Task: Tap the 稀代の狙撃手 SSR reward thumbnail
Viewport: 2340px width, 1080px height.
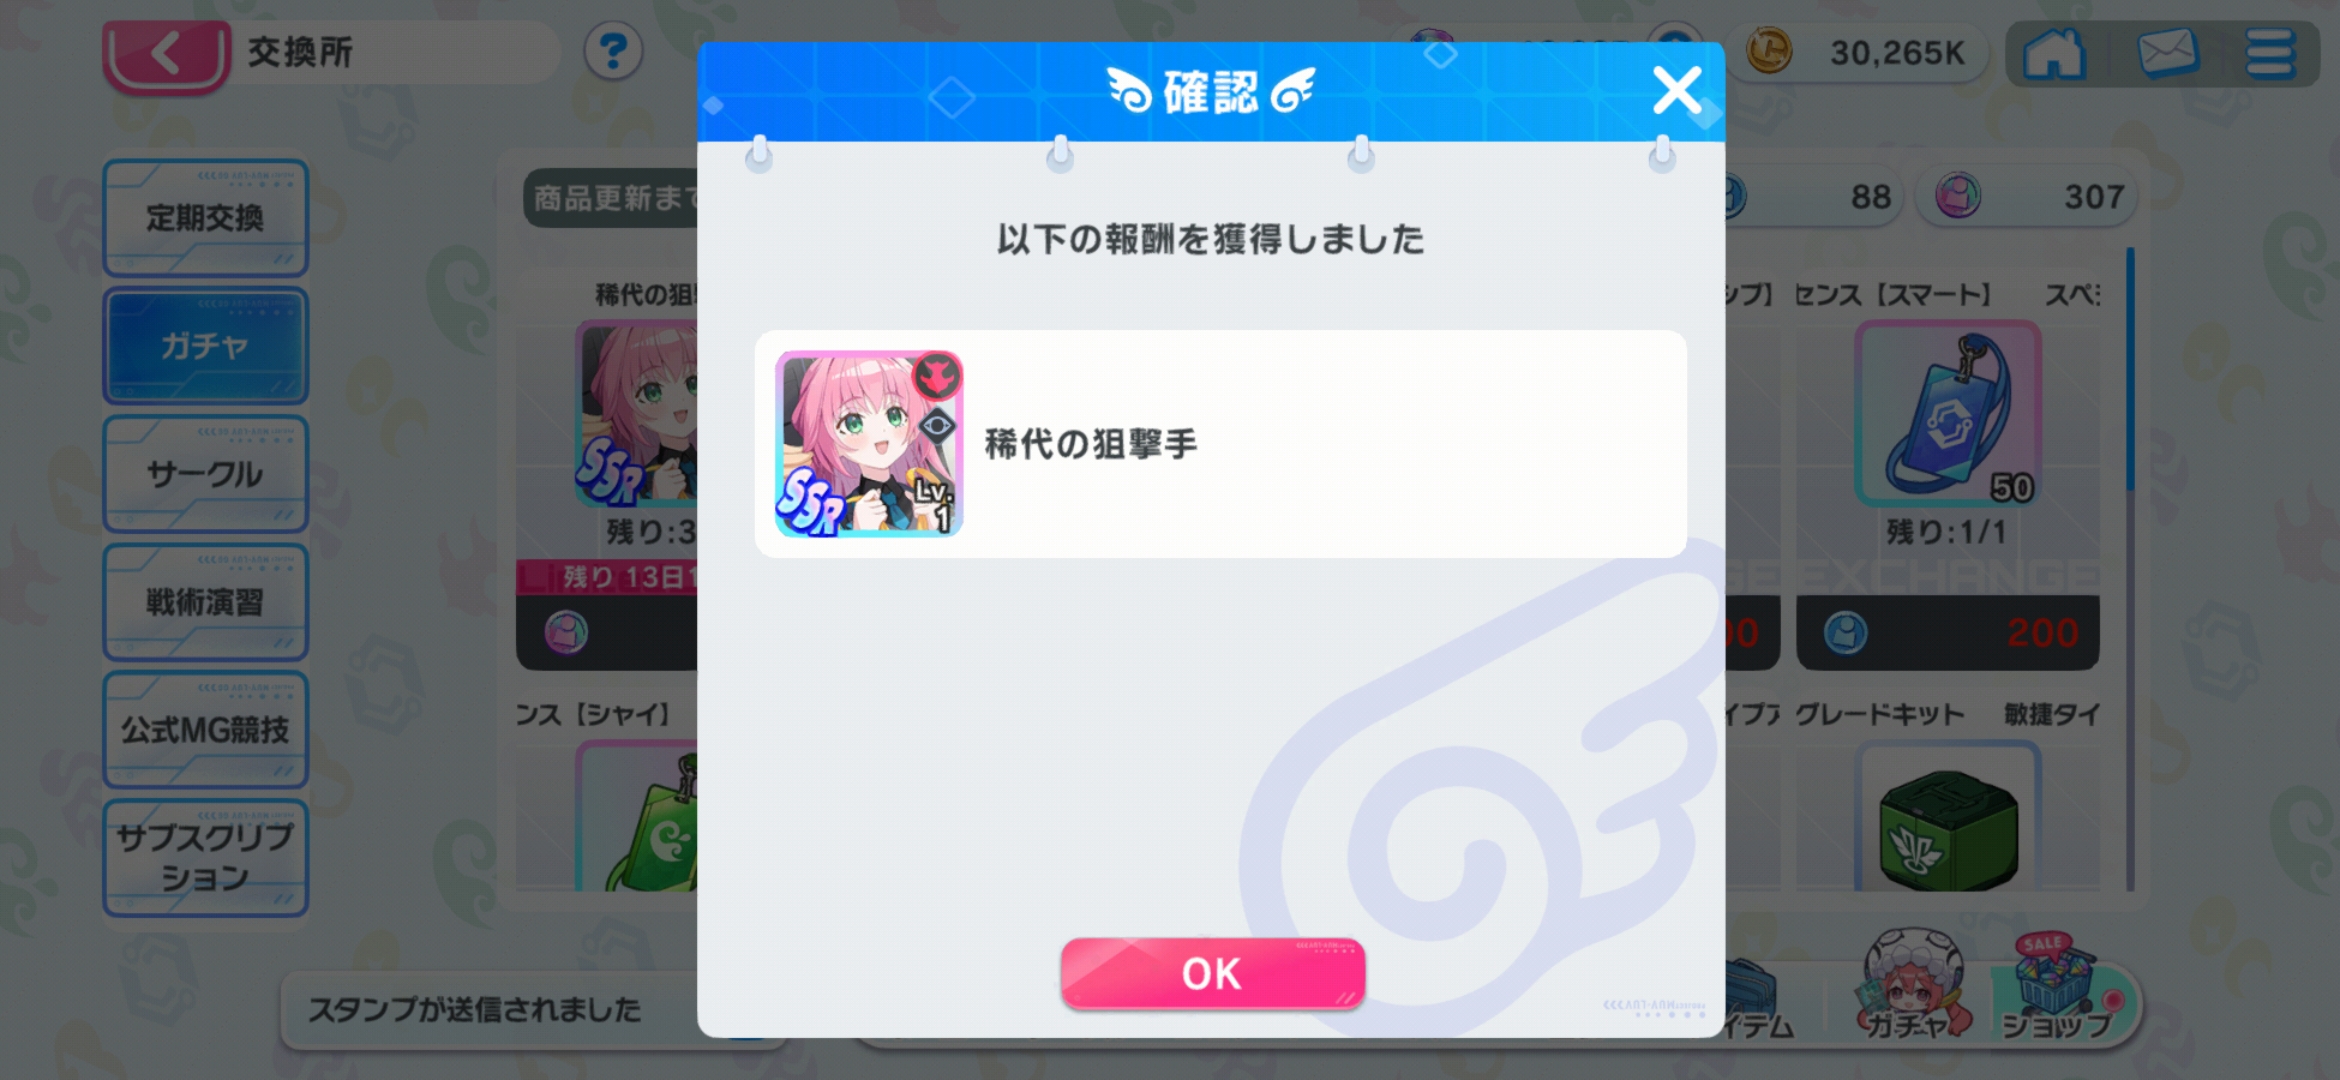Action: coord(869,444)
